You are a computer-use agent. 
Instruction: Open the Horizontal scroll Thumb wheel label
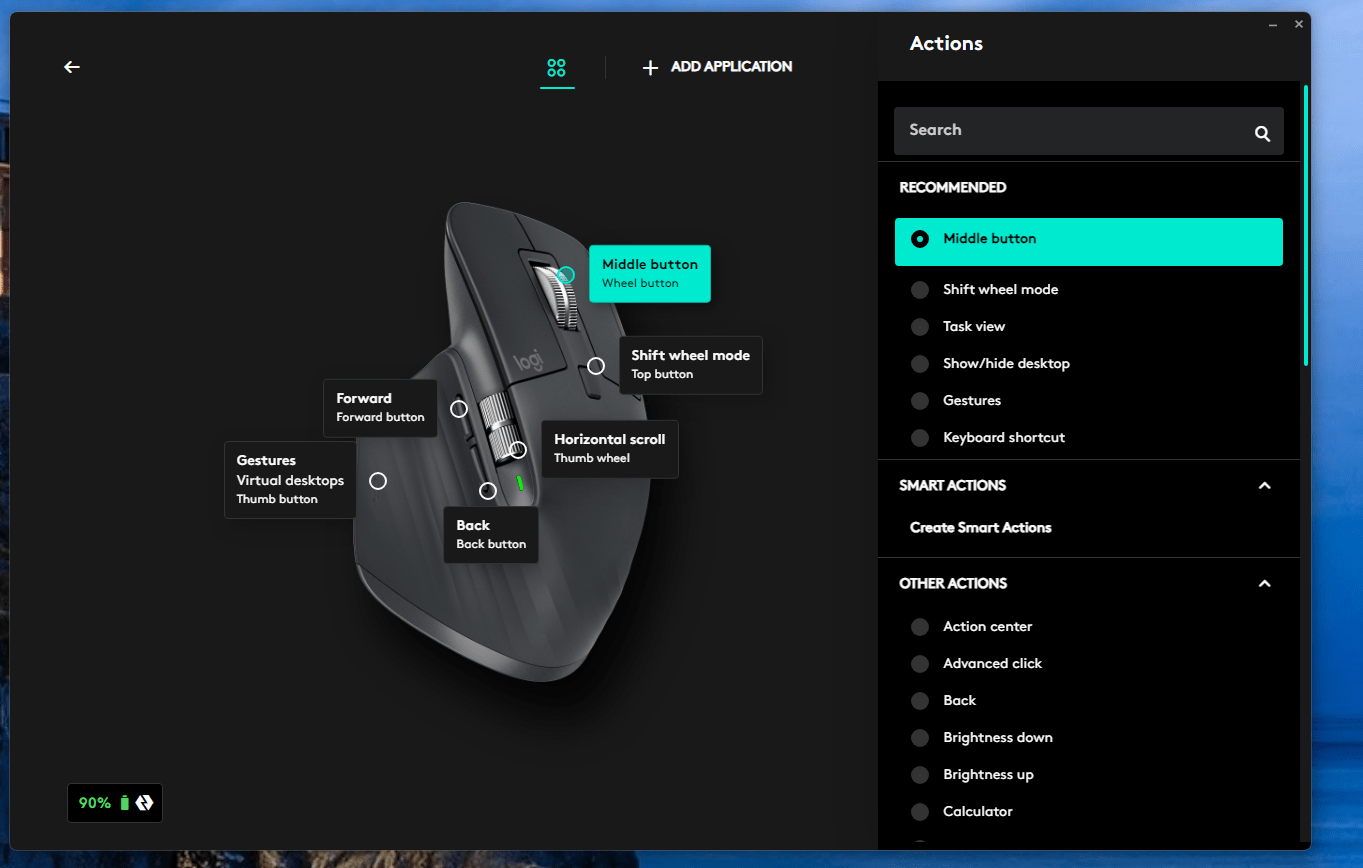pyautogui.click(x=609, y=448)
